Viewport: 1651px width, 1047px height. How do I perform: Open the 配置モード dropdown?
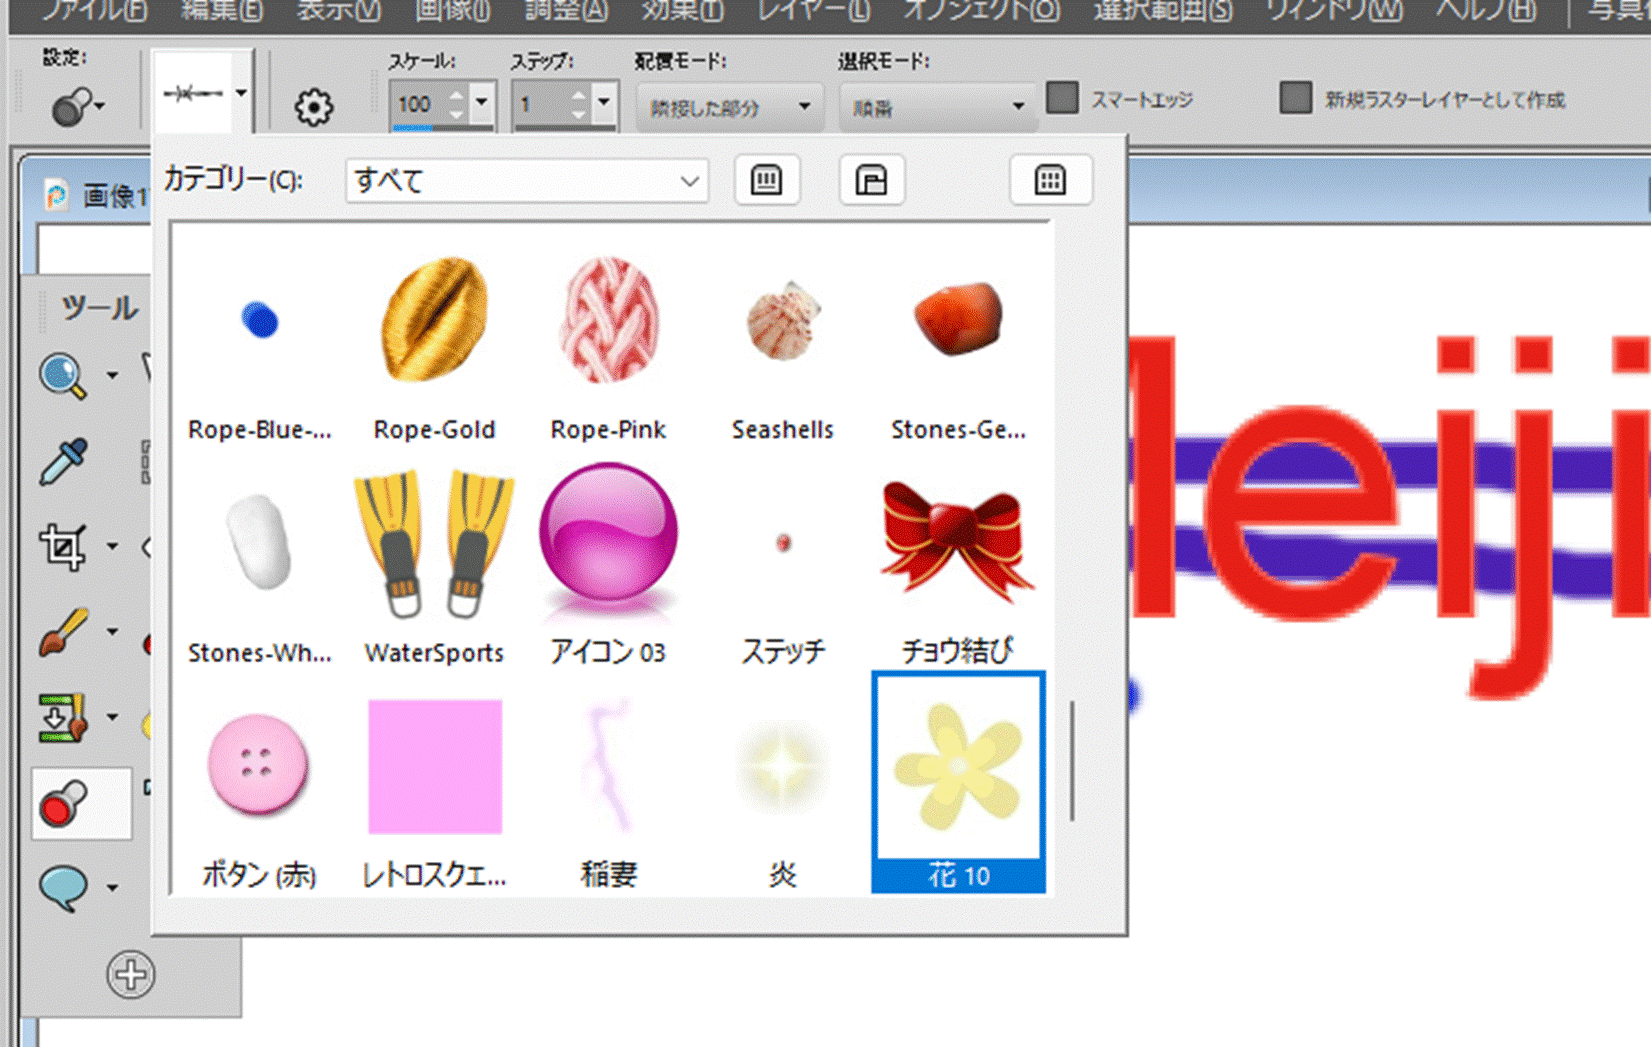coord(728,107)
